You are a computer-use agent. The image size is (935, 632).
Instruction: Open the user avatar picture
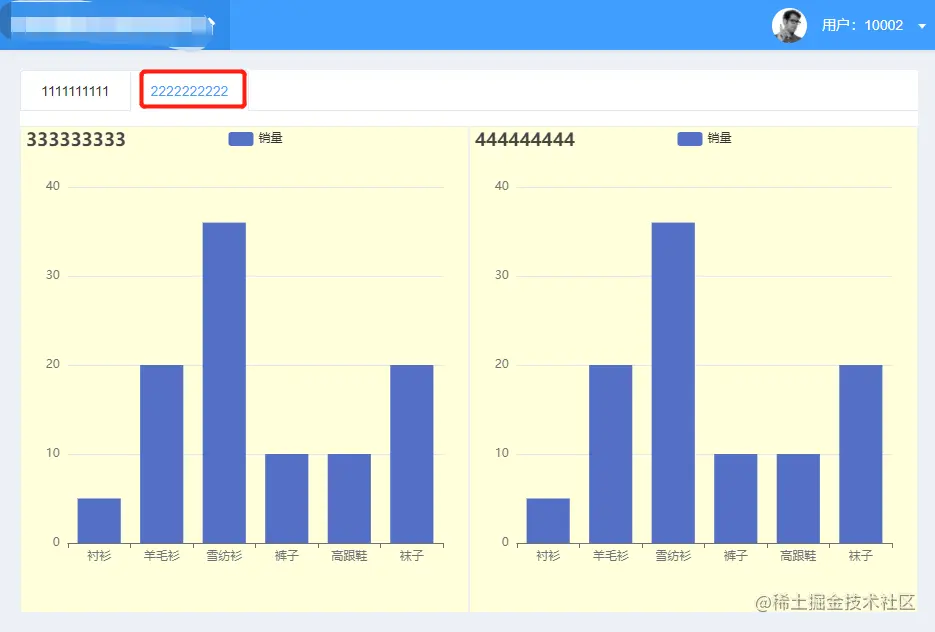[x=789, y=25]
